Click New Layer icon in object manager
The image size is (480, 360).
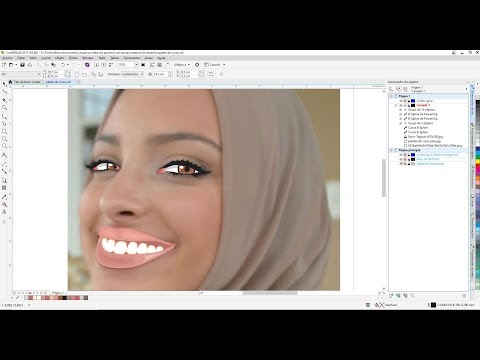point(391,296)
